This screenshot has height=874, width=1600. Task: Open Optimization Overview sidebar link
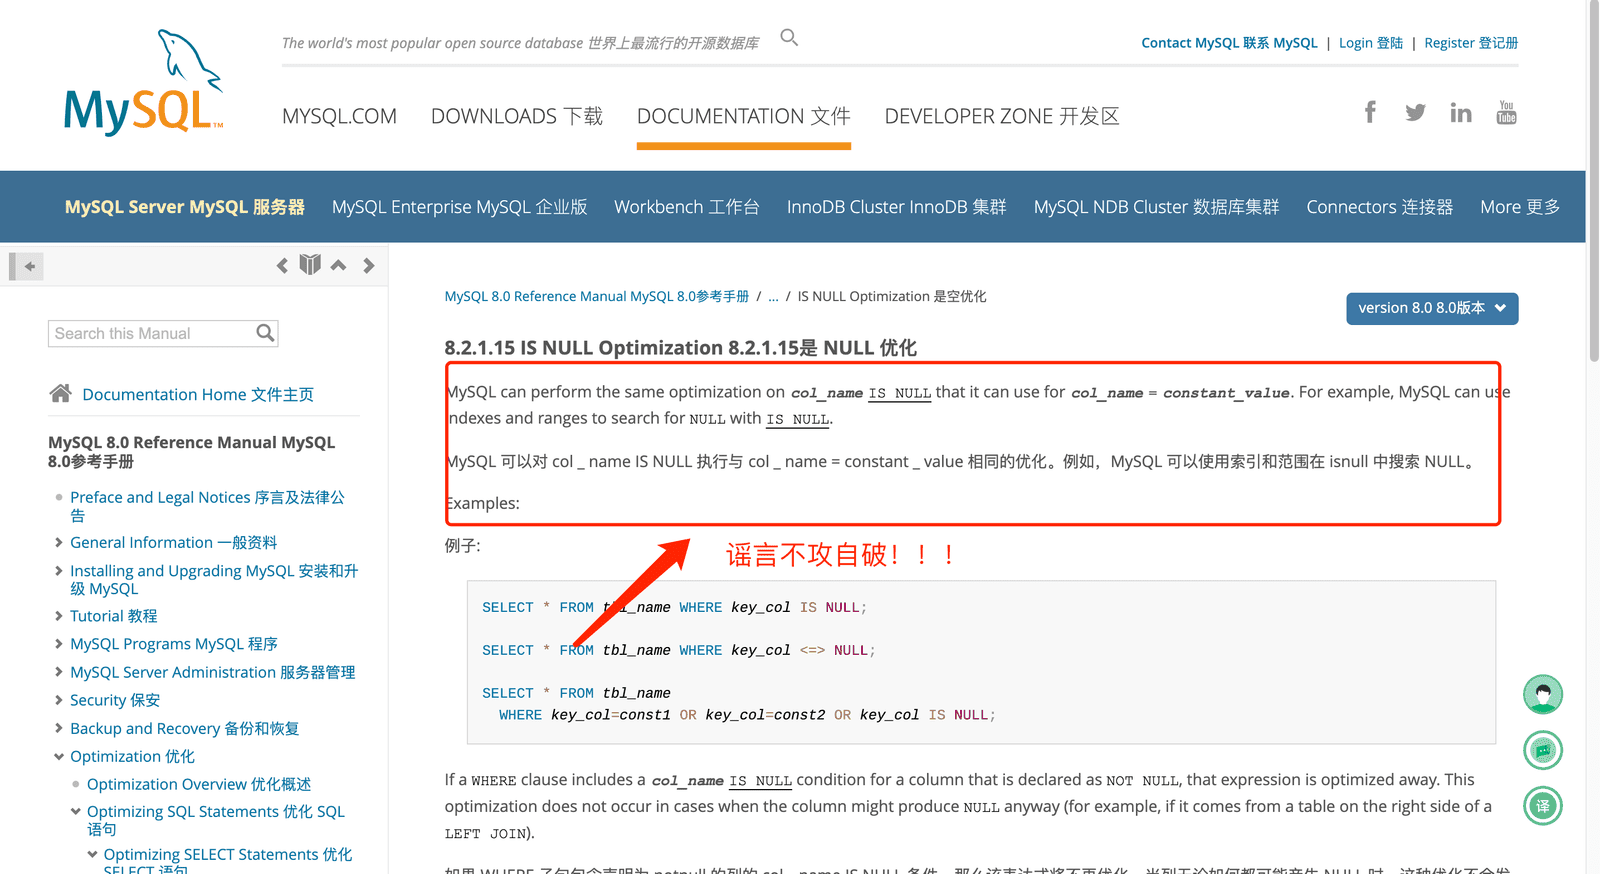tap(199, 784)
